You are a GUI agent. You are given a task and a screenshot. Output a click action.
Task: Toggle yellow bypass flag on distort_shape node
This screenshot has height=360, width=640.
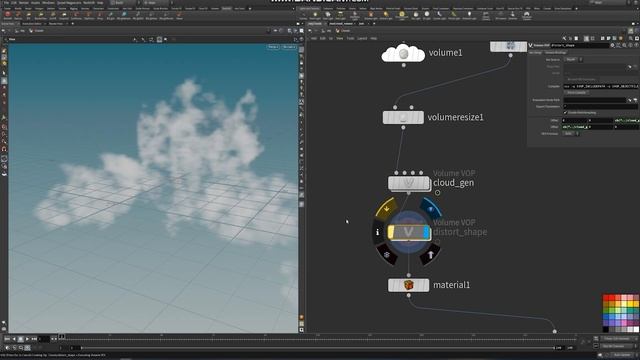[391, 232]
